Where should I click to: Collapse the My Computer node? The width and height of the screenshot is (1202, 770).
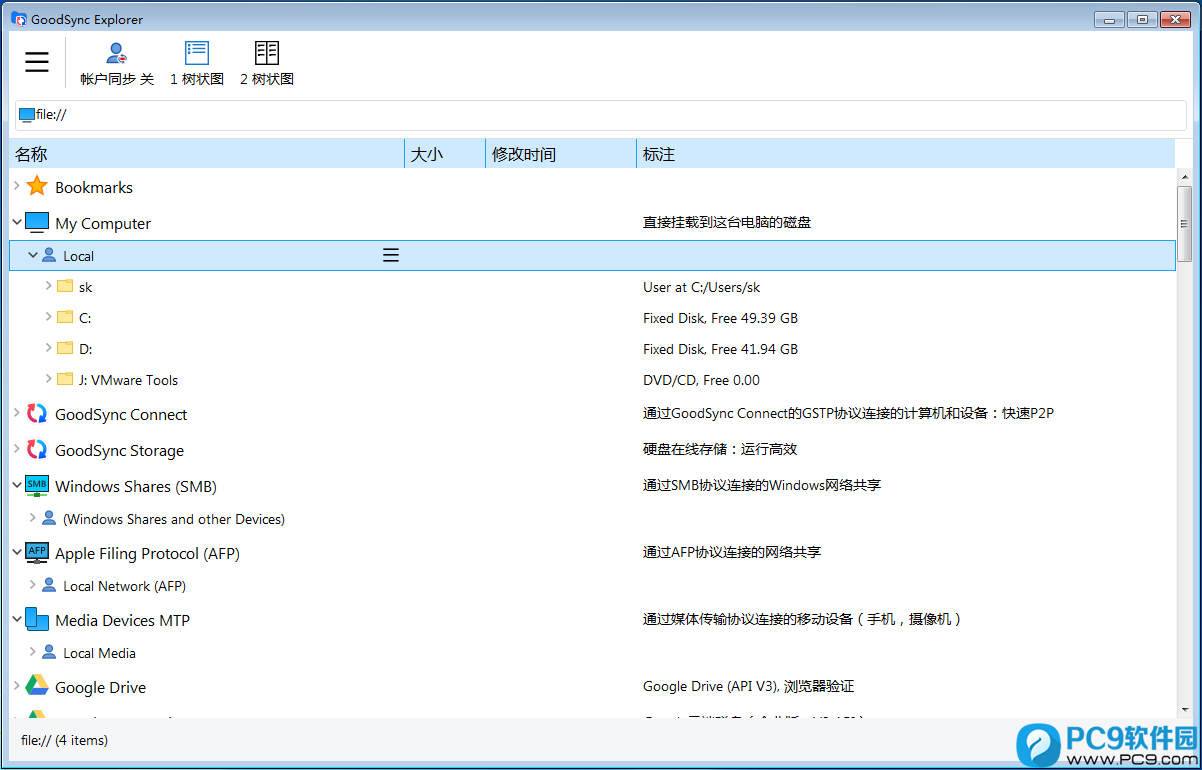coord(17,222)
